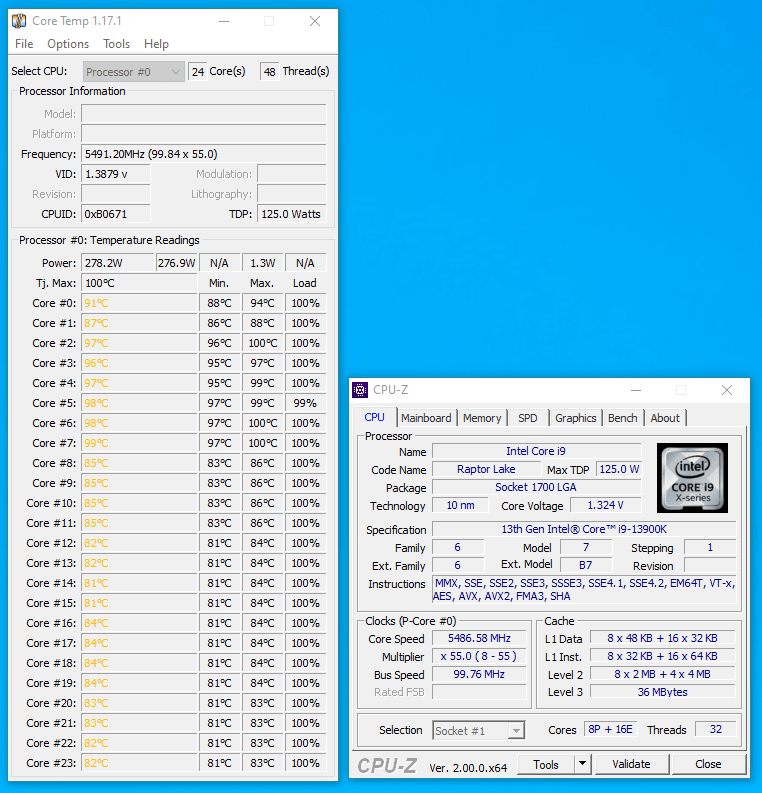Click the Intel Core i9 X-series logo
The height and width of the screenshot is (793, 762).
[x=692, y=478]
